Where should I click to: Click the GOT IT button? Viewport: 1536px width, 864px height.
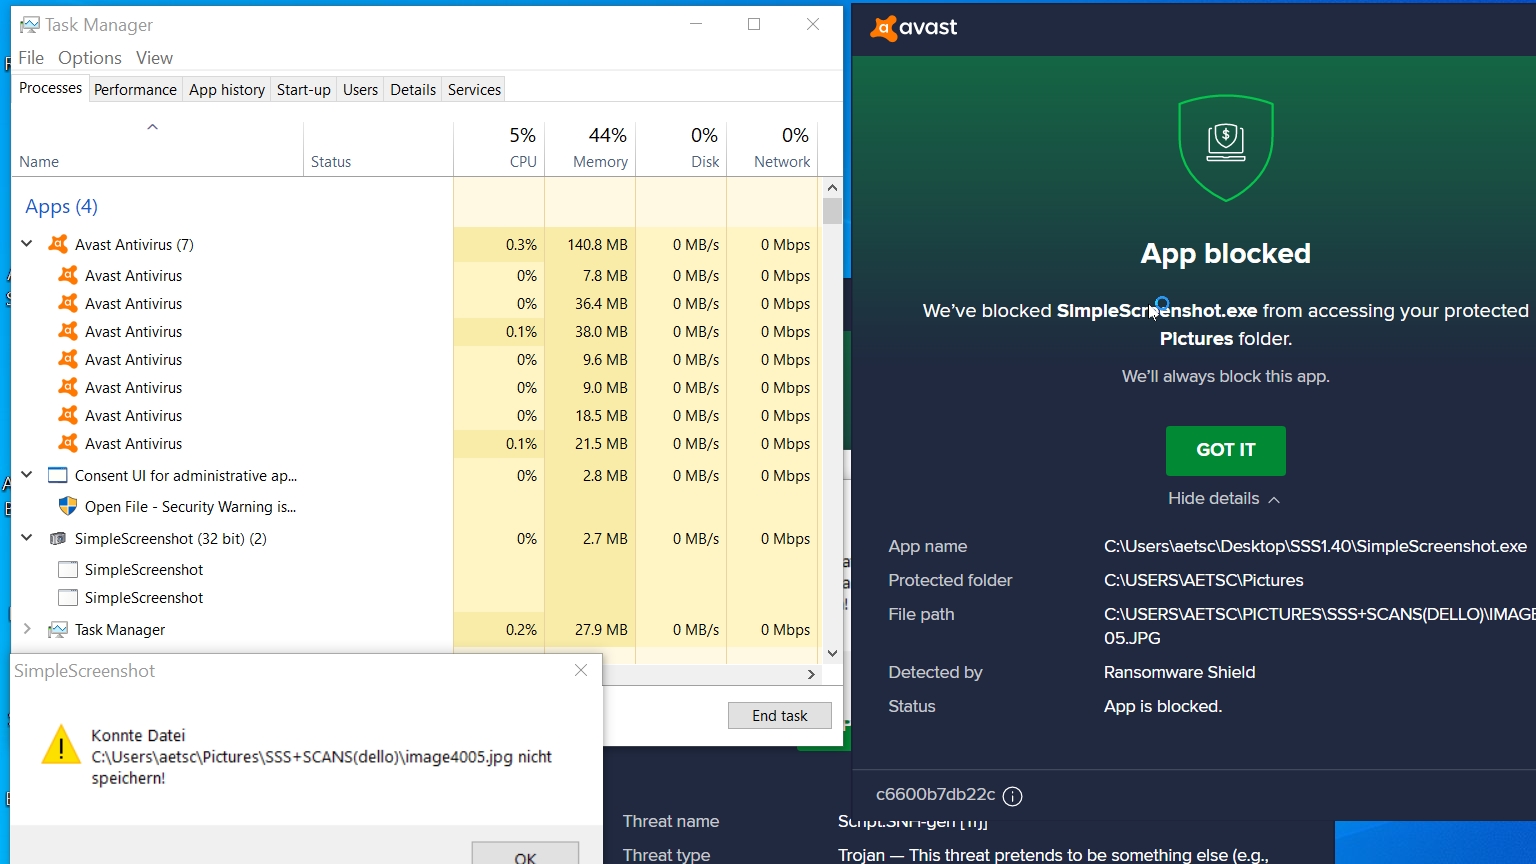1225,450
